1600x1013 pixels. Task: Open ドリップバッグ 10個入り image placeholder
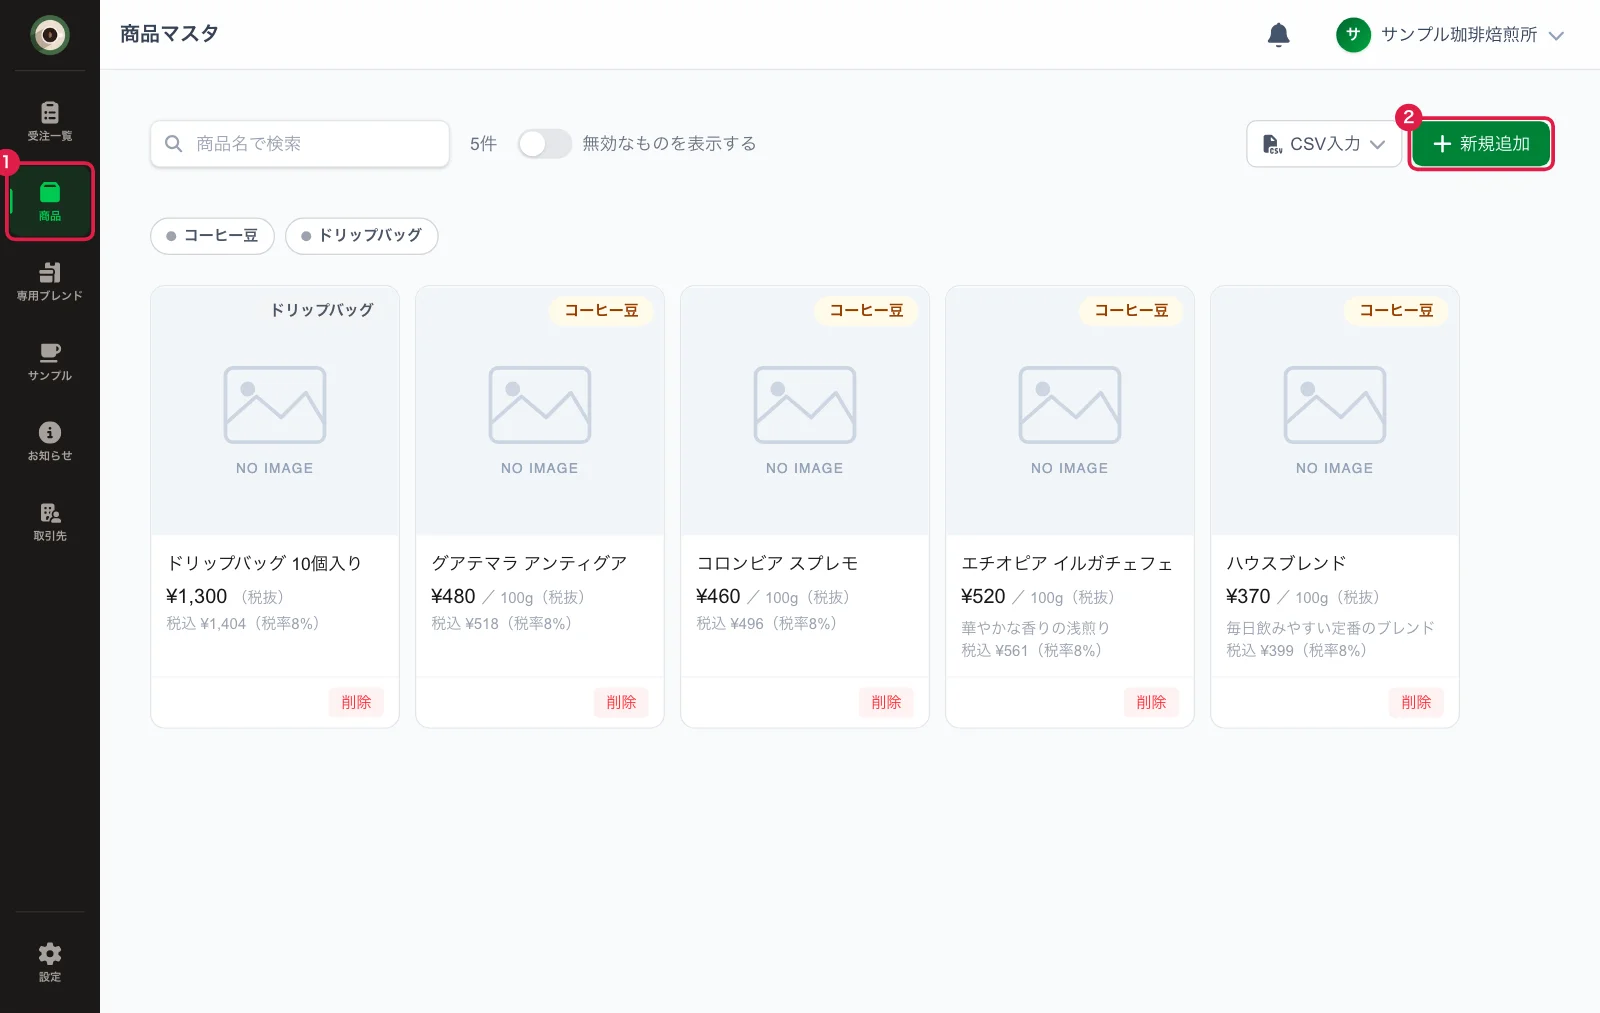(275, 411)
